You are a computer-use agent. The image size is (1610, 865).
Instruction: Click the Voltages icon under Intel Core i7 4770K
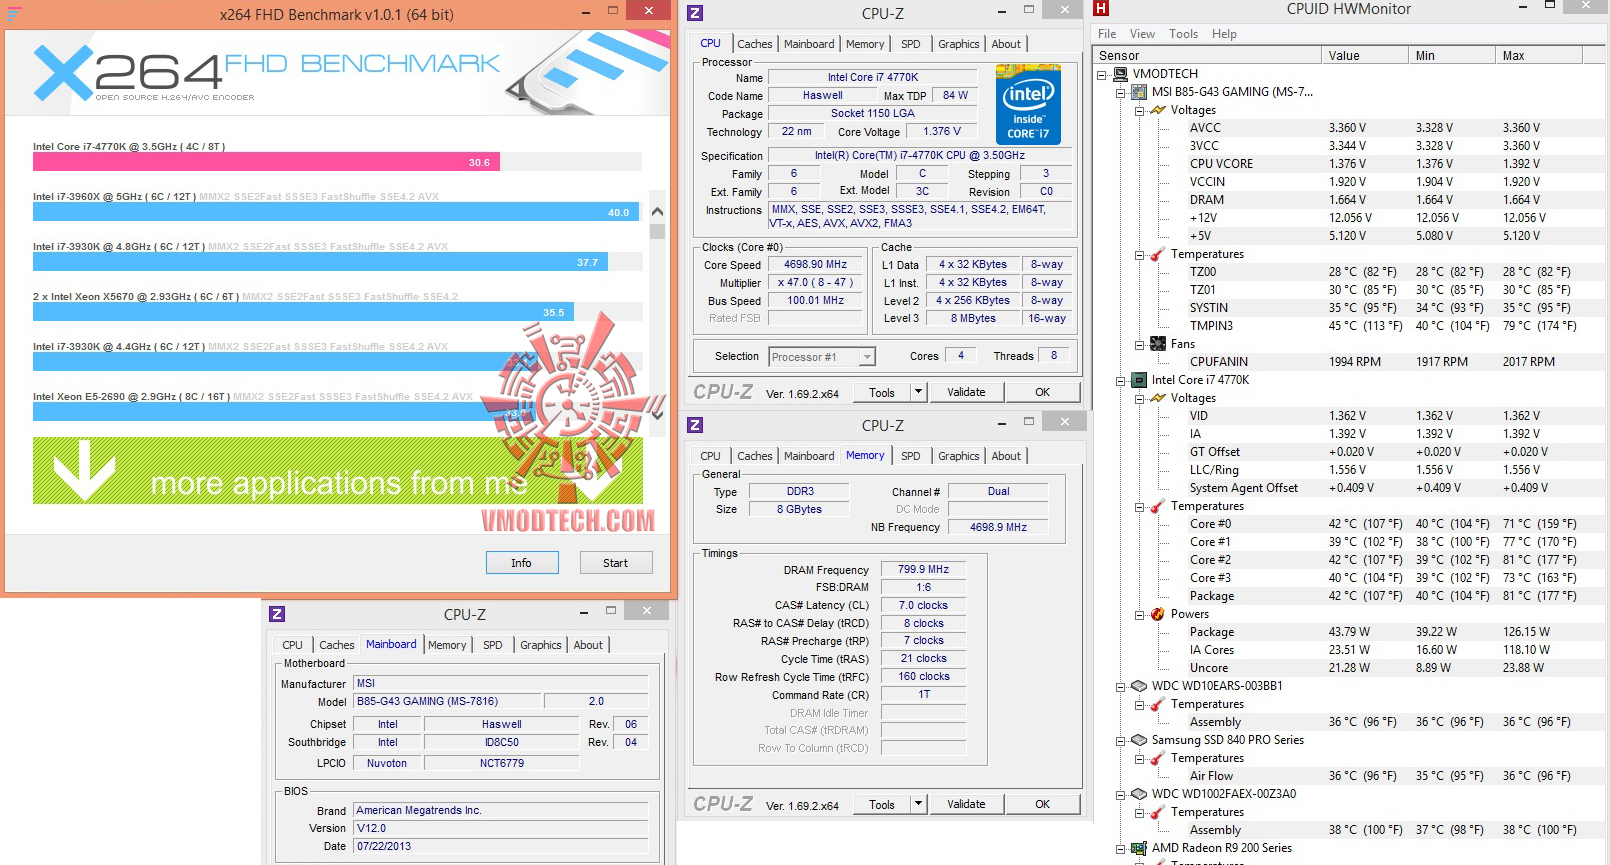(x=1158, y=398)
